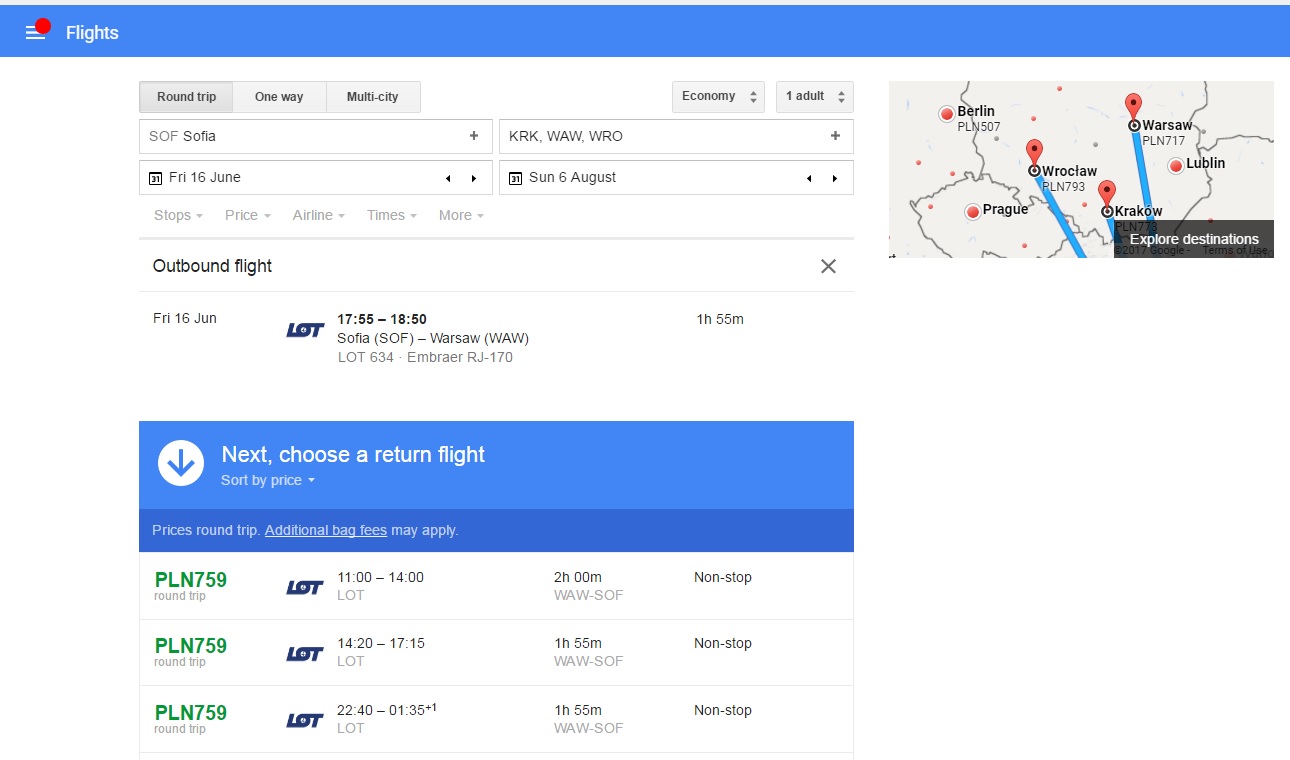Open the hamburger main menu
The image size is (1290, 760).
[x=36, y=33]
